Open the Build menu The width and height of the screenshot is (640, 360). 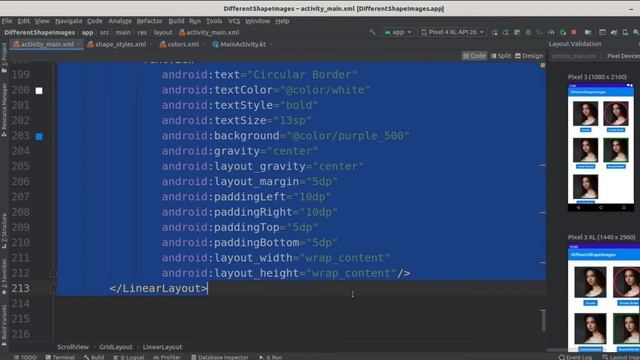click(x=176, y=21)
